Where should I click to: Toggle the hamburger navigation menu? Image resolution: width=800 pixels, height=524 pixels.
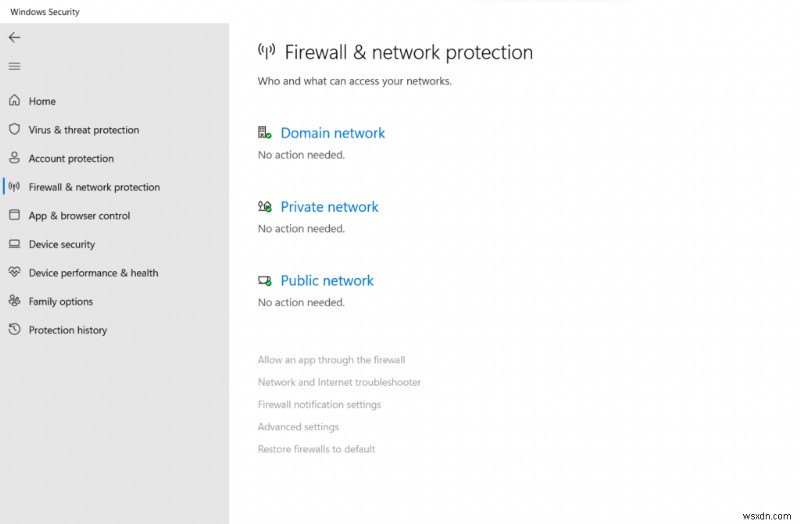coord(14,66)
